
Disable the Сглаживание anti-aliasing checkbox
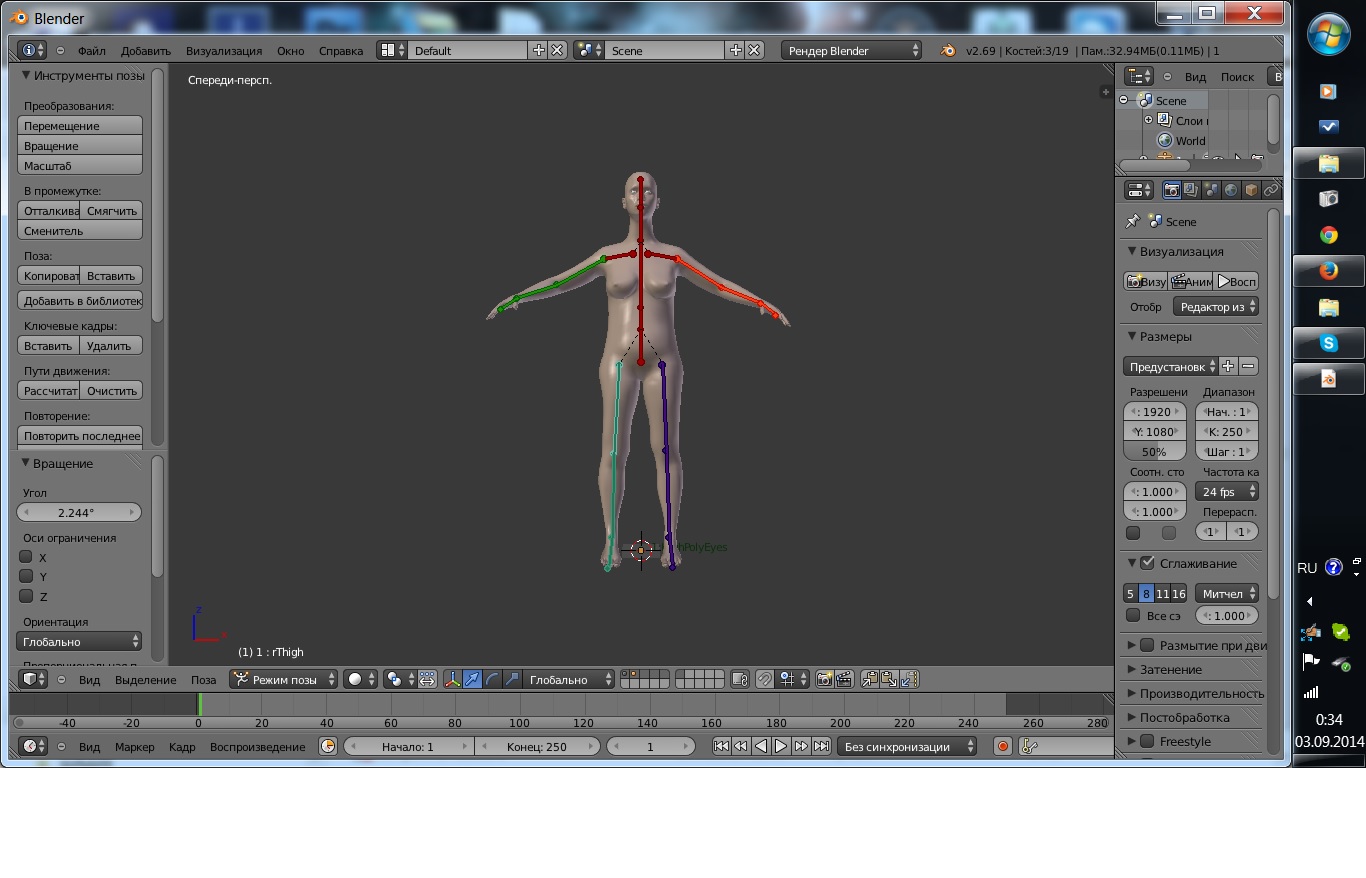(x=1147, y=563)
